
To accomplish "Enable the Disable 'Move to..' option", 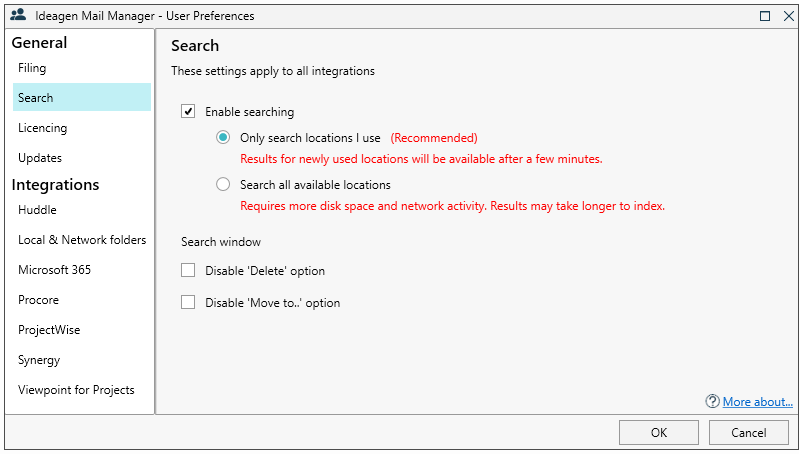I will tap(188, 302).
